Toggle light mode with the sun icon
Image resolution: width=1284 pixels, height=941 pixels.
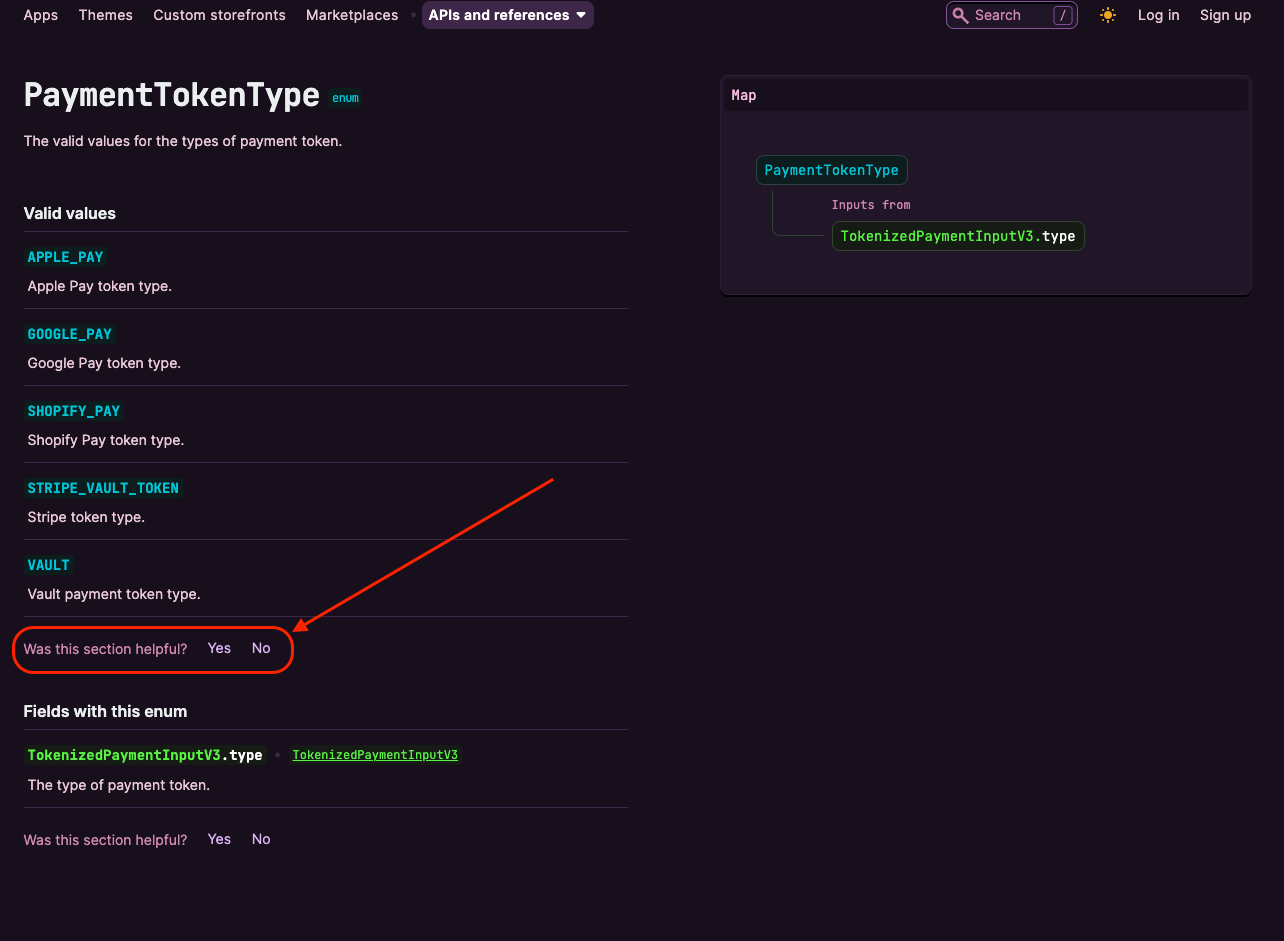coord(1108,15)
